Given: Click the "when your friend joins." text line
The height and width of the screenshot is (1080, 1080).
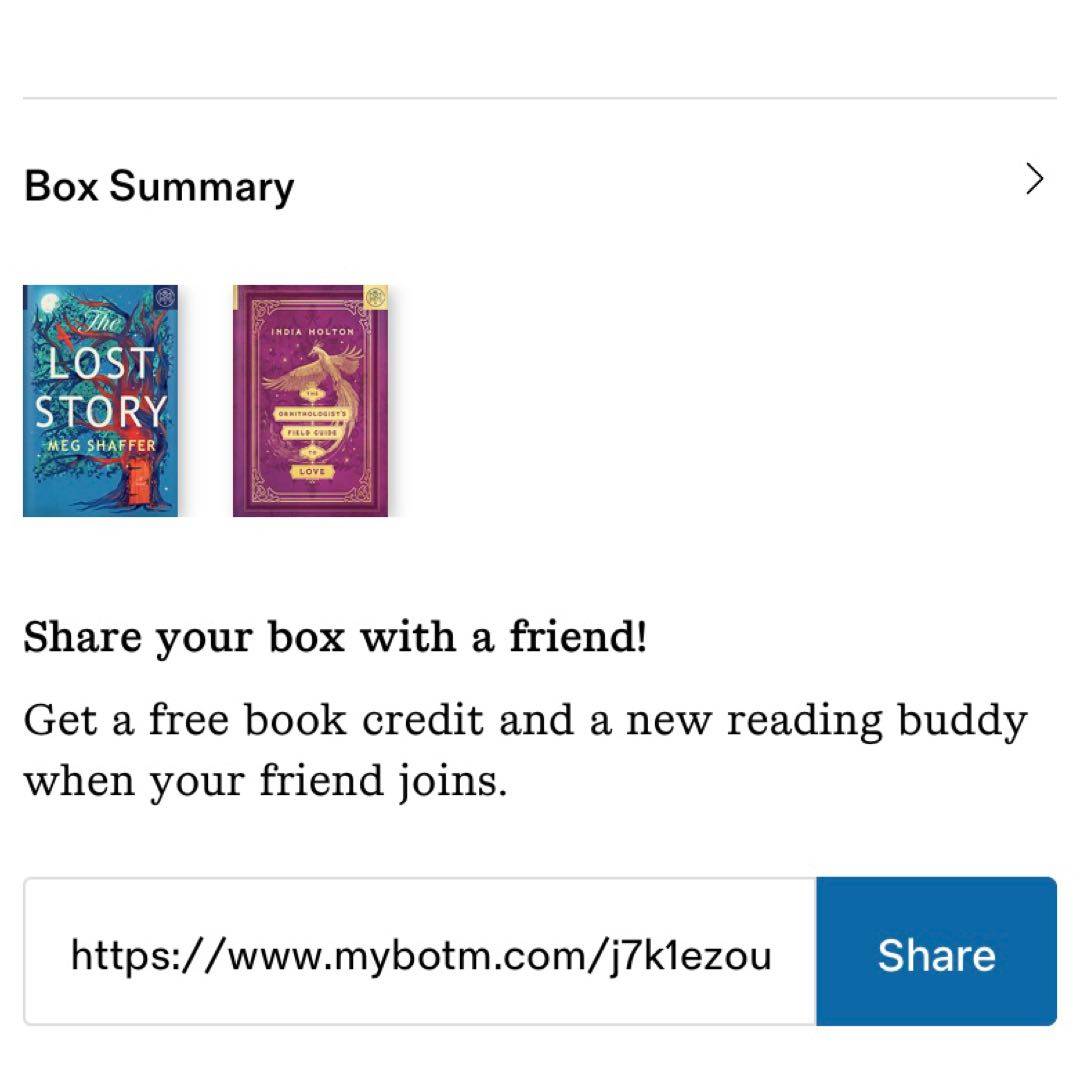Looking at the screenshot, I should click(265, 780).
